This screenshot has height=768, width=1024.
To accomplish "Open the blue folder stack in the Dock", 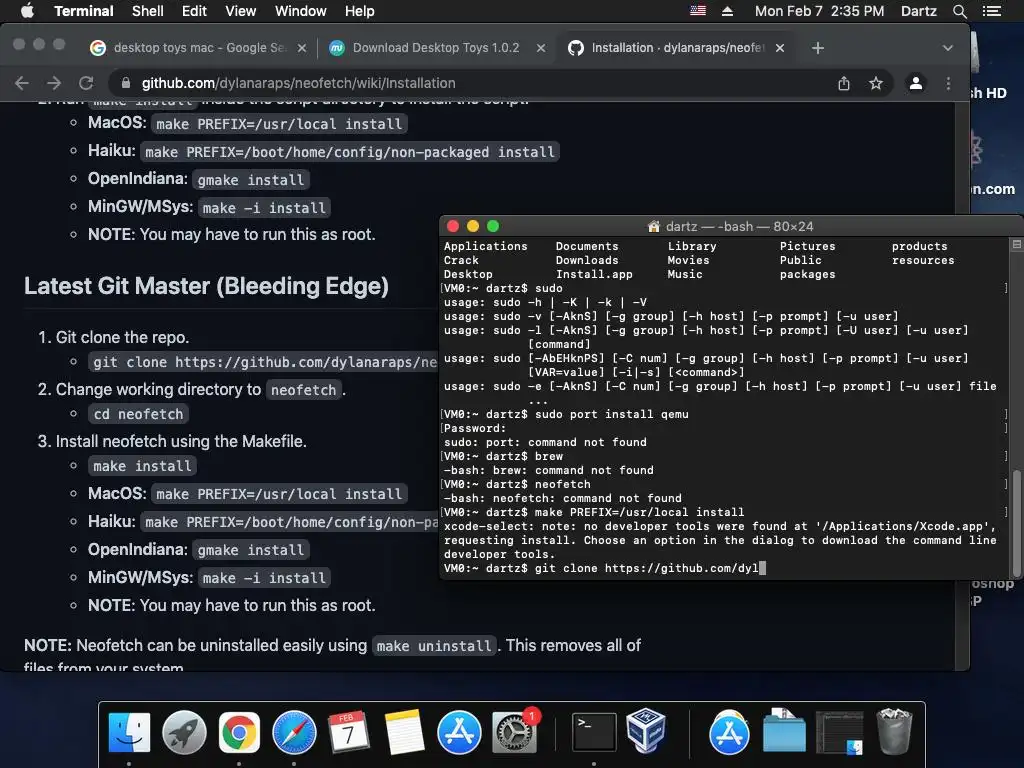I will click(x=784, y=731).
